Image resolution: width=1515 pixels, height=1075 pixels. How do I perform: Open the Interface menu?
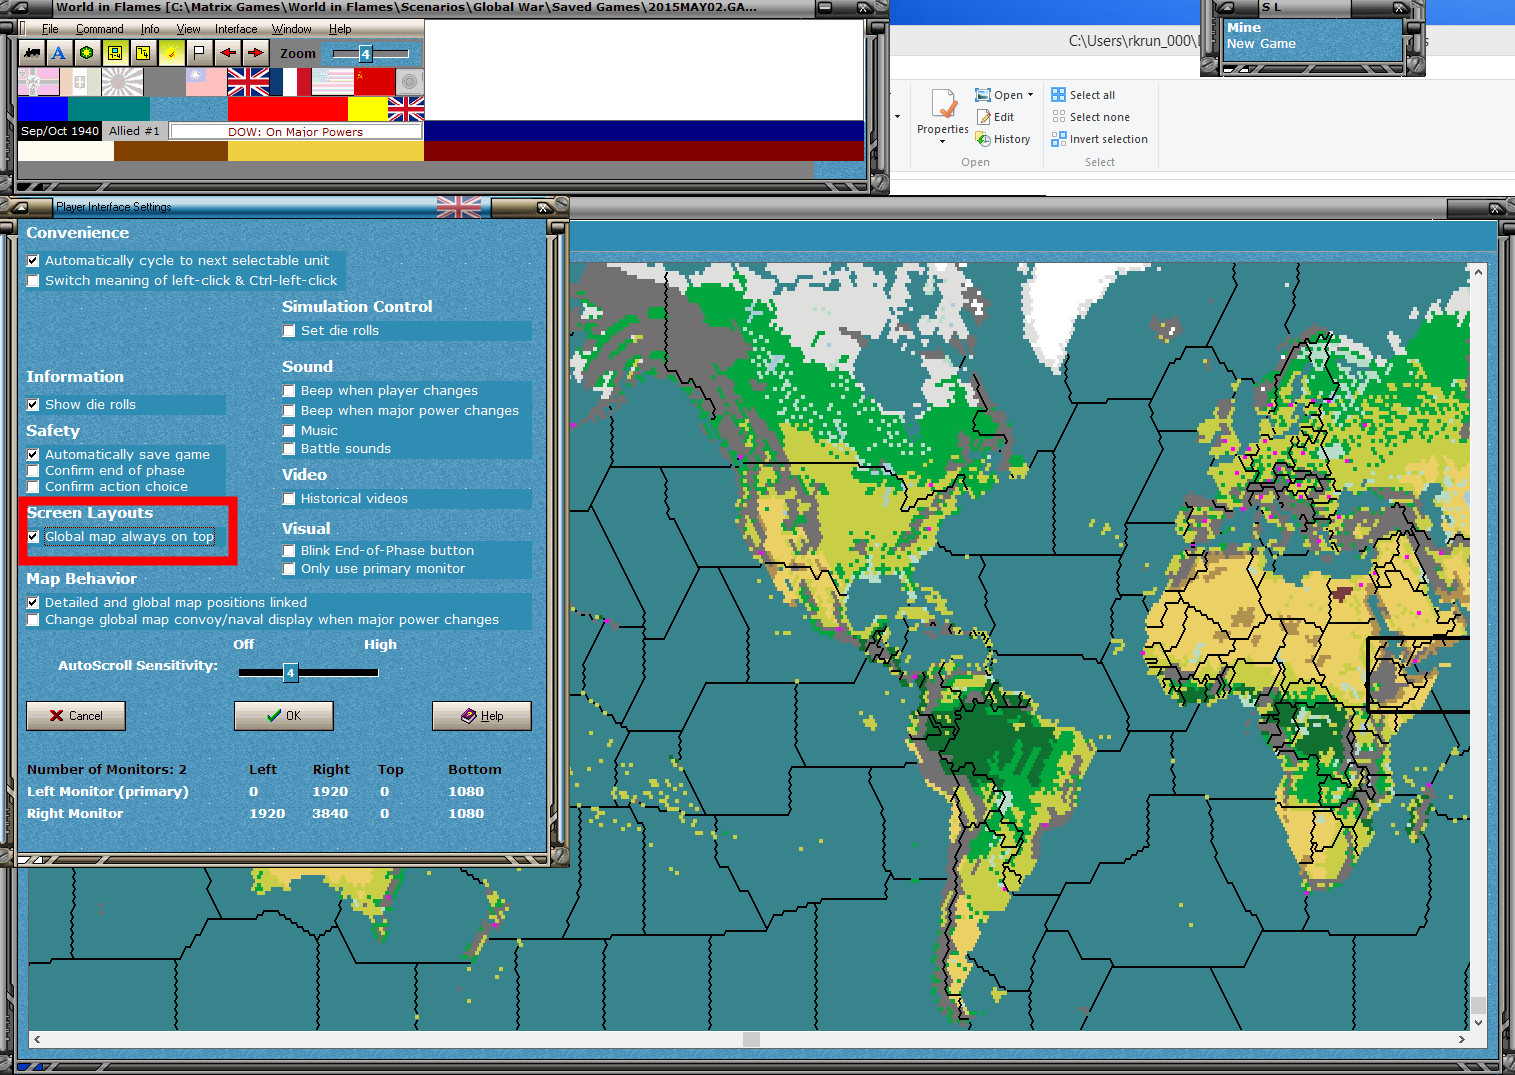click(x=236, y=29)
